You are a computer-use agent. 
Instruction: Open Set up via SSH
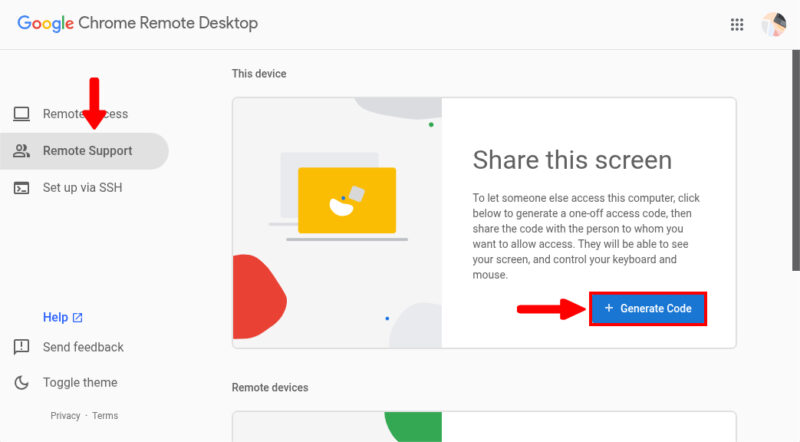point(84,188)
